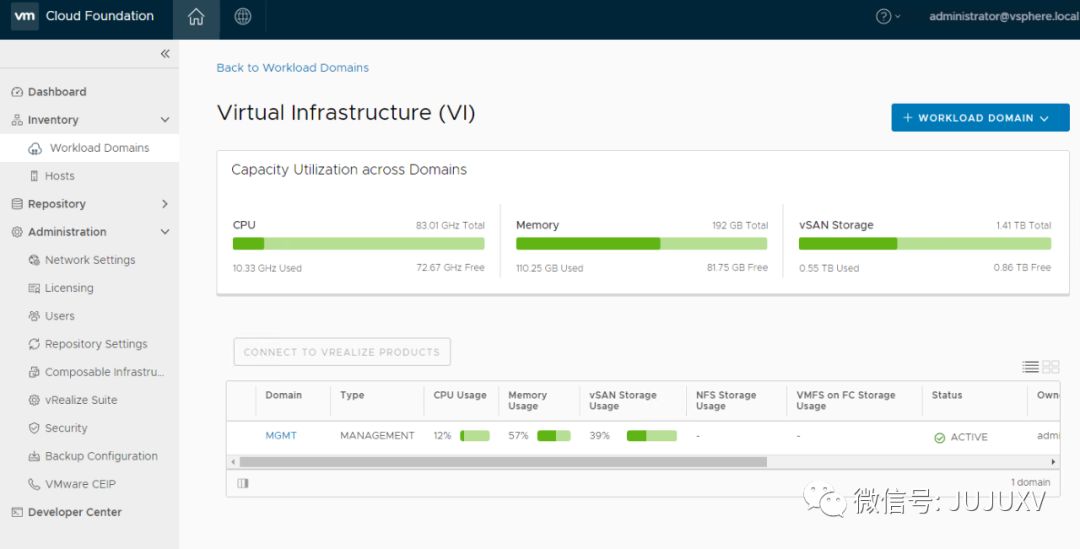
Task: Click the home icon in top bar
Action: 196,17
